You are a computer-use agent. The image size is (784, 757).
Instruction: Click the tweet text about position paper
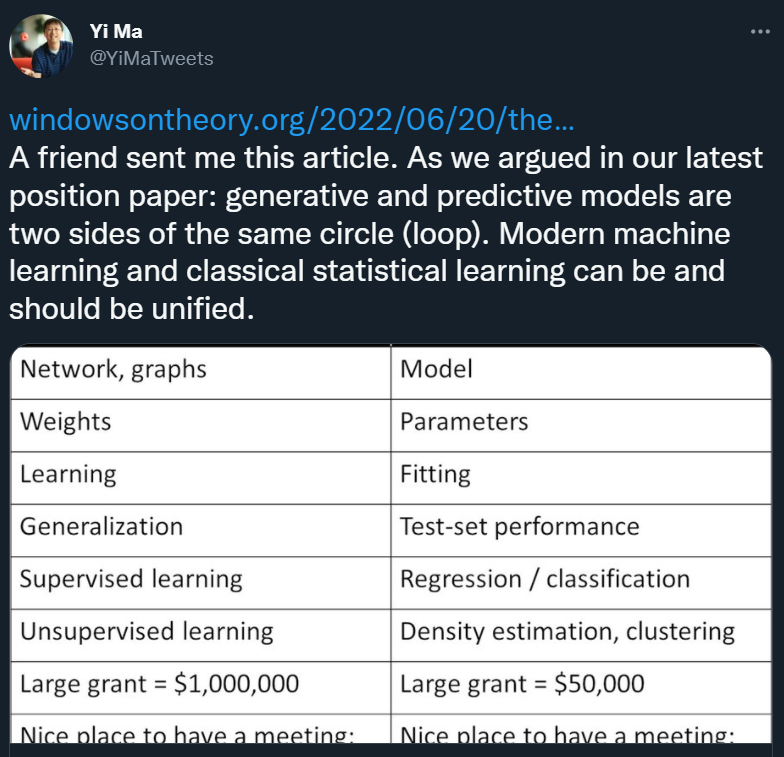pos(386,233)
